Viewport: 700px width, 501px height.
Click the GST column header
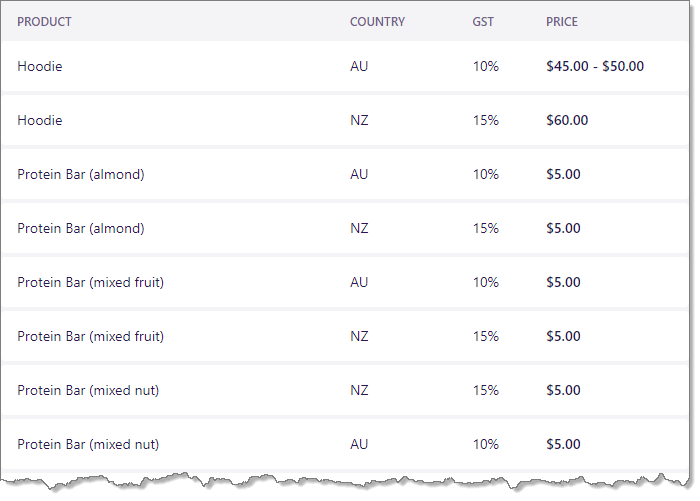483,22
